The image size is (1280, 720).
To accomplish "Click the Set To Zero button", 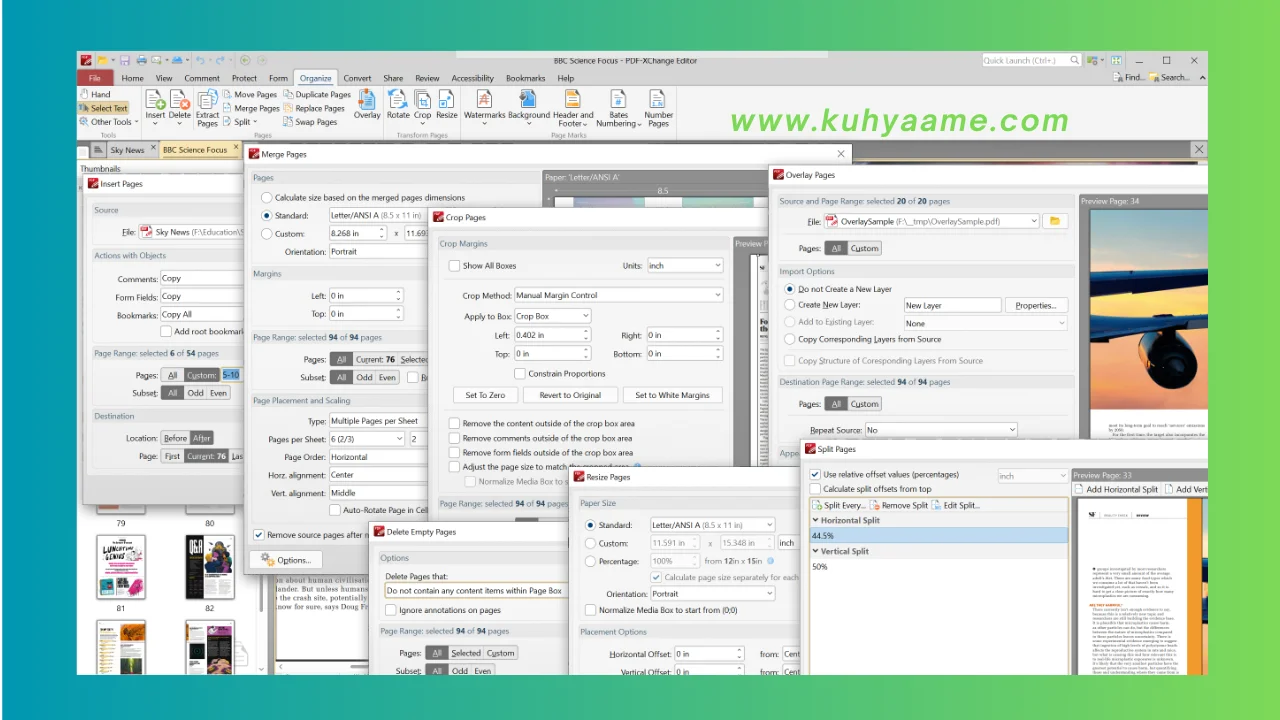I will click(x=485, y=395).
